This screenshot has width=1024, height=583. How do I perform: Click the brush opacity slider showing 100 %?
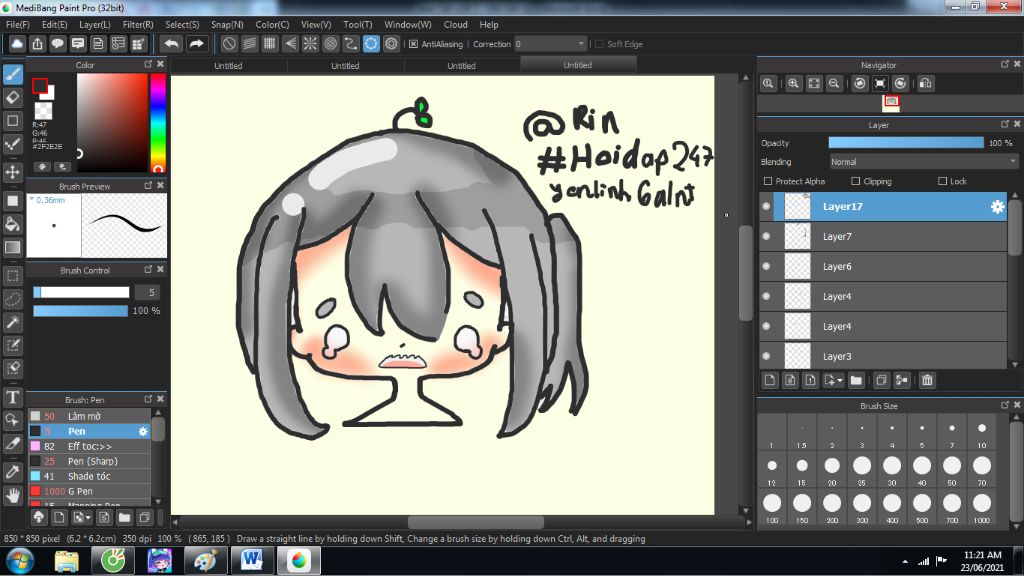pos(80,311)
